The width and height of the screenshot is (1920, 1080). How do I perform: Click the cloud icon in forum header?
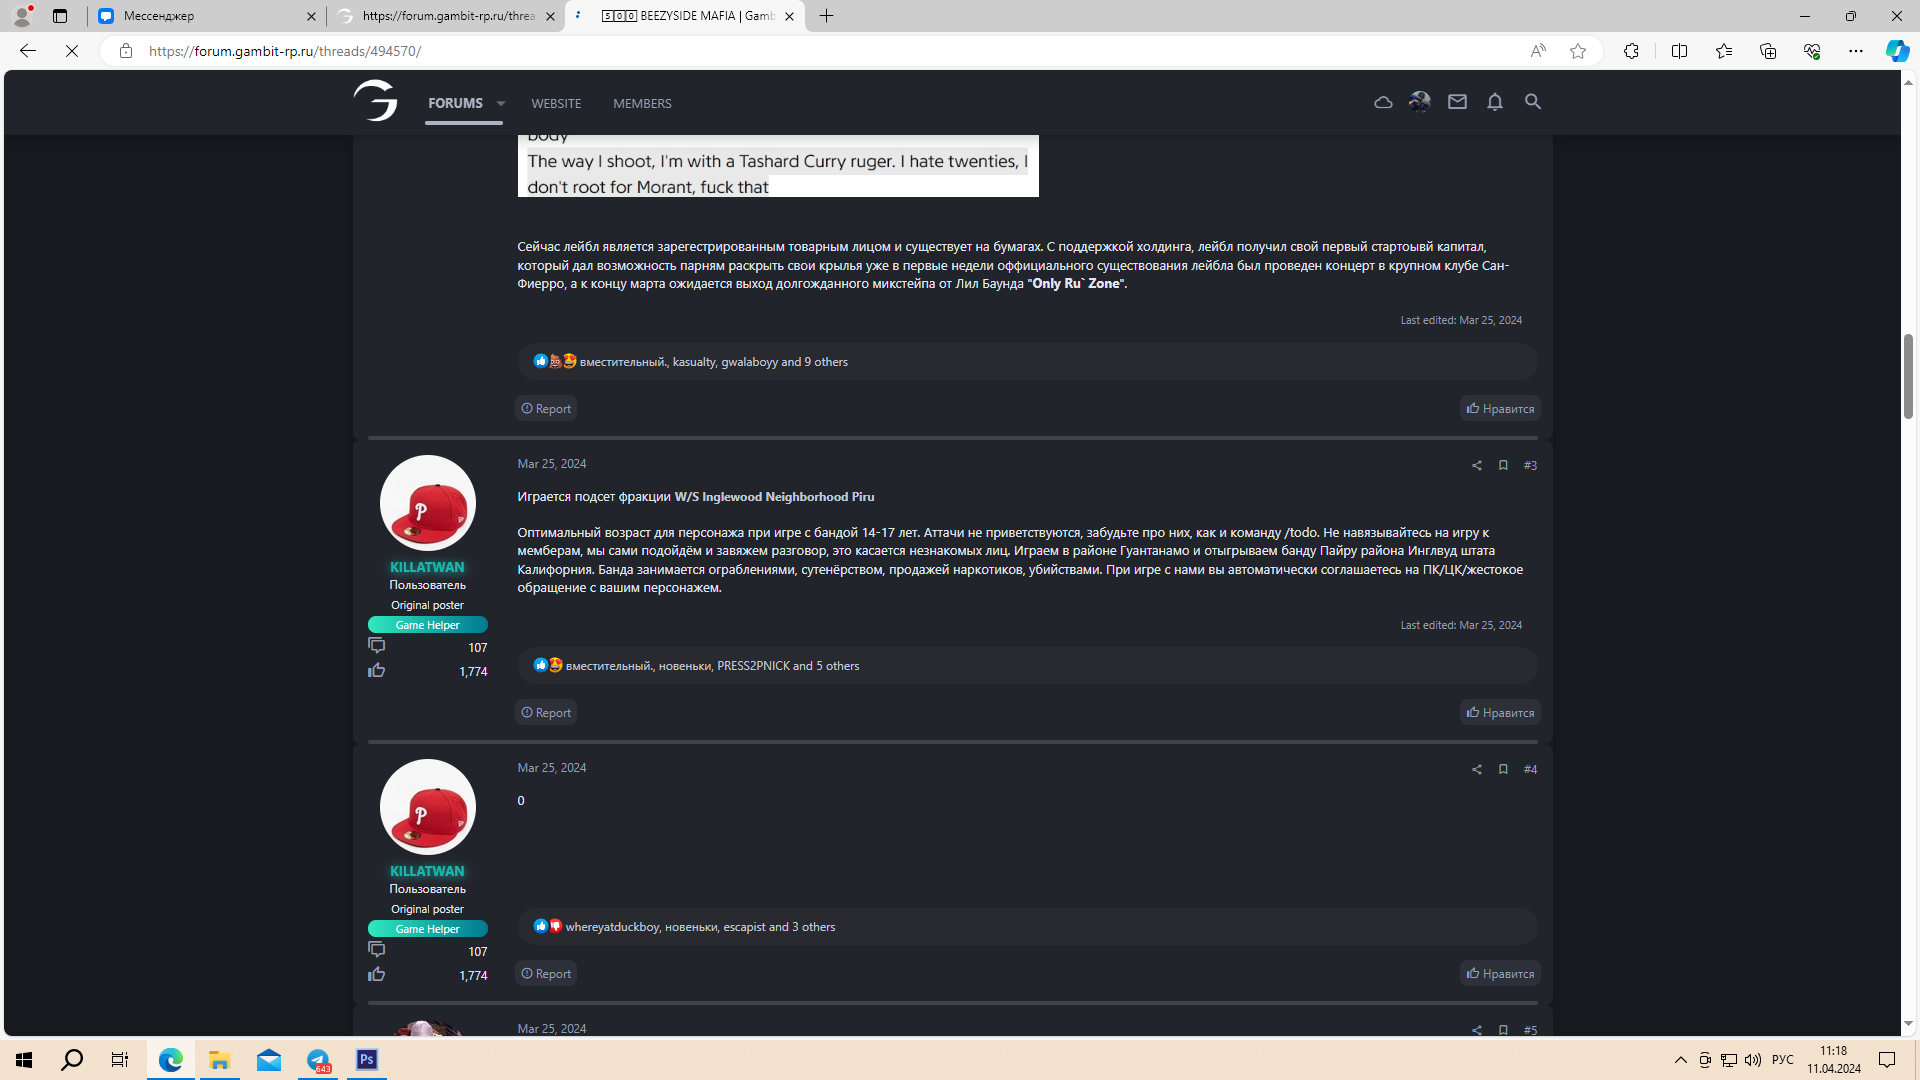click(x=1383, y=102)
